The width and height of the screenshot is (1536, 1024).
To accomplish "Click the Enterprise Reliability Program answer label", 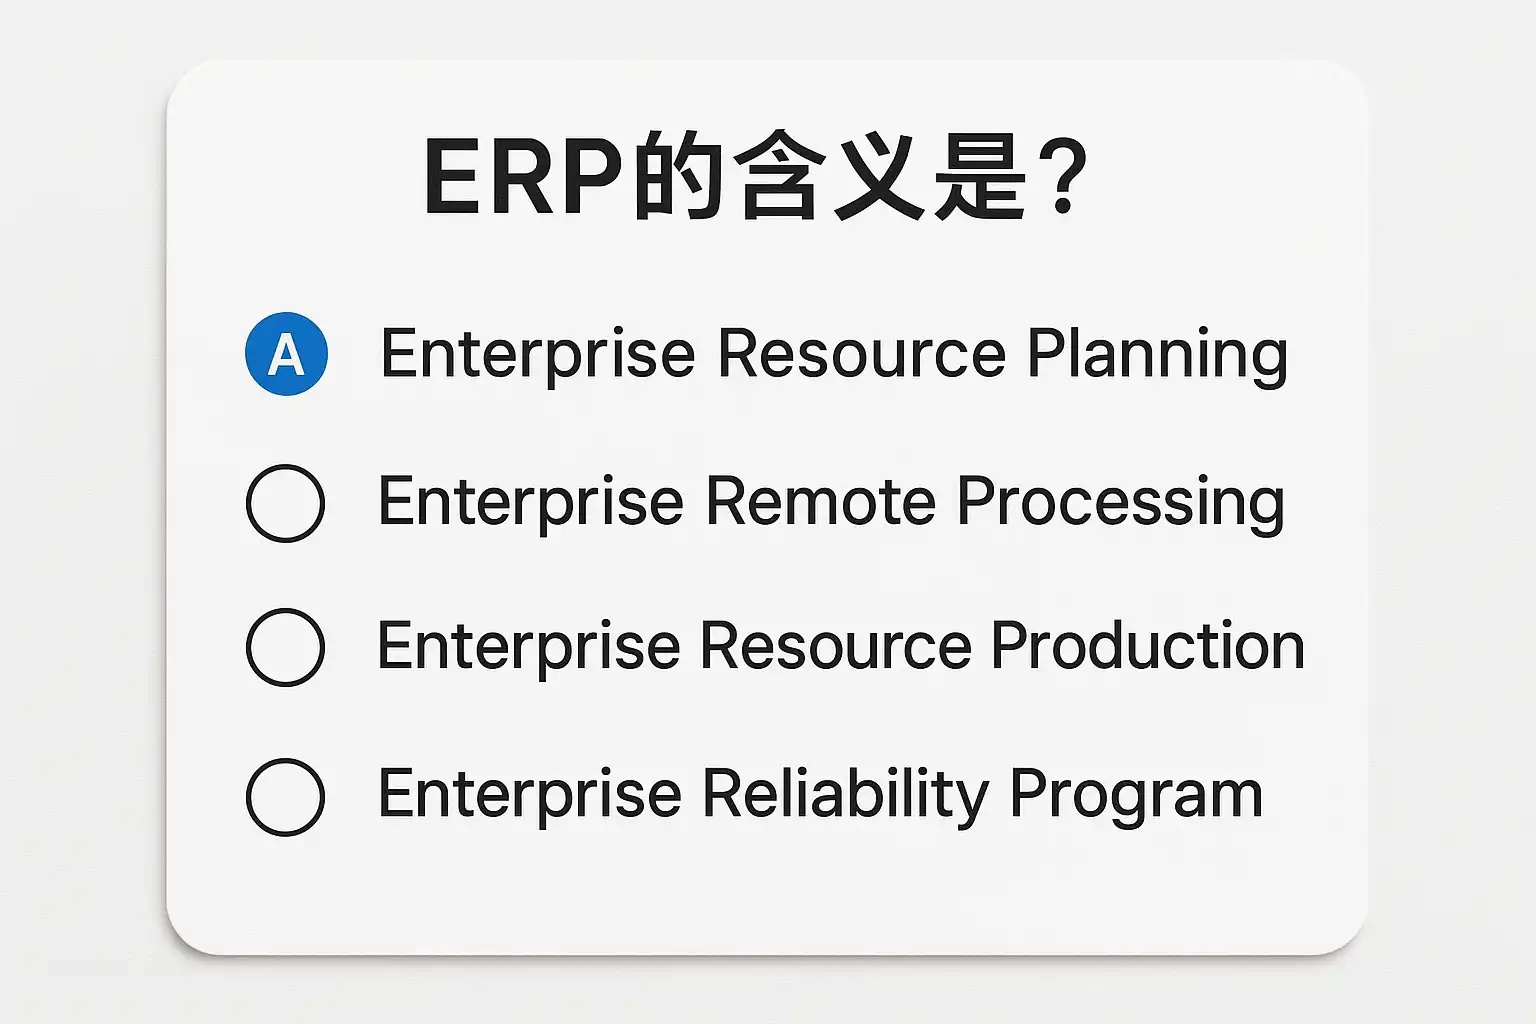I will (x=820, y=795).
